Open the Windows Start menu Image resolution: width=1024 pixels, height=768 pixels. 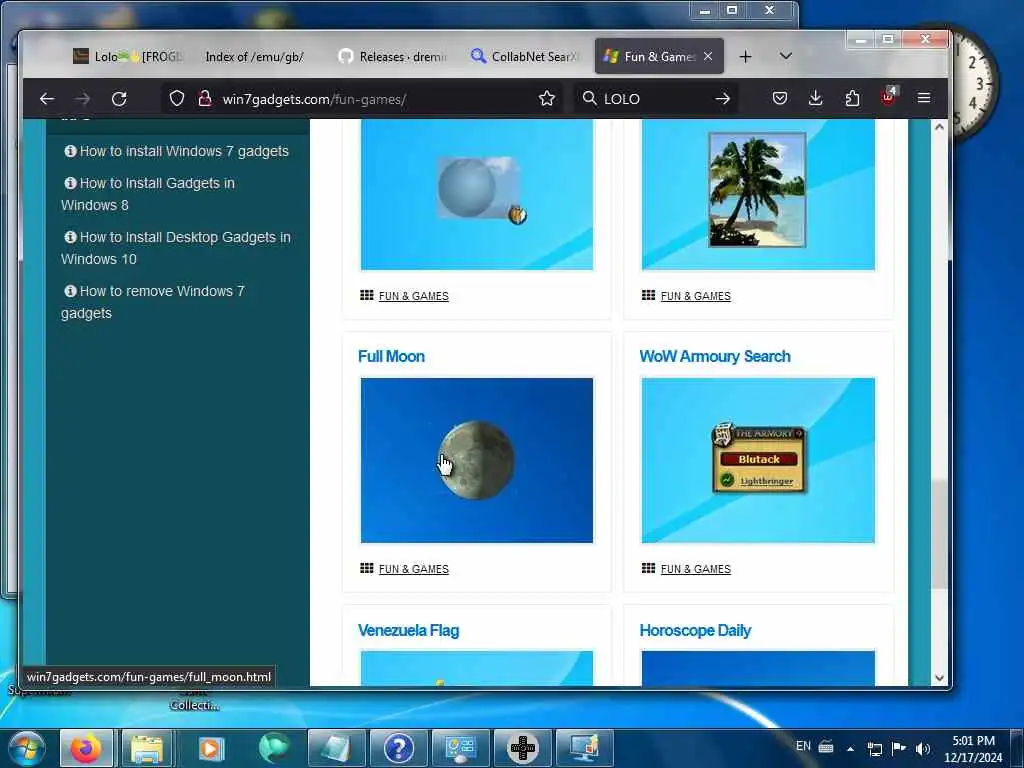click(26, 748)
